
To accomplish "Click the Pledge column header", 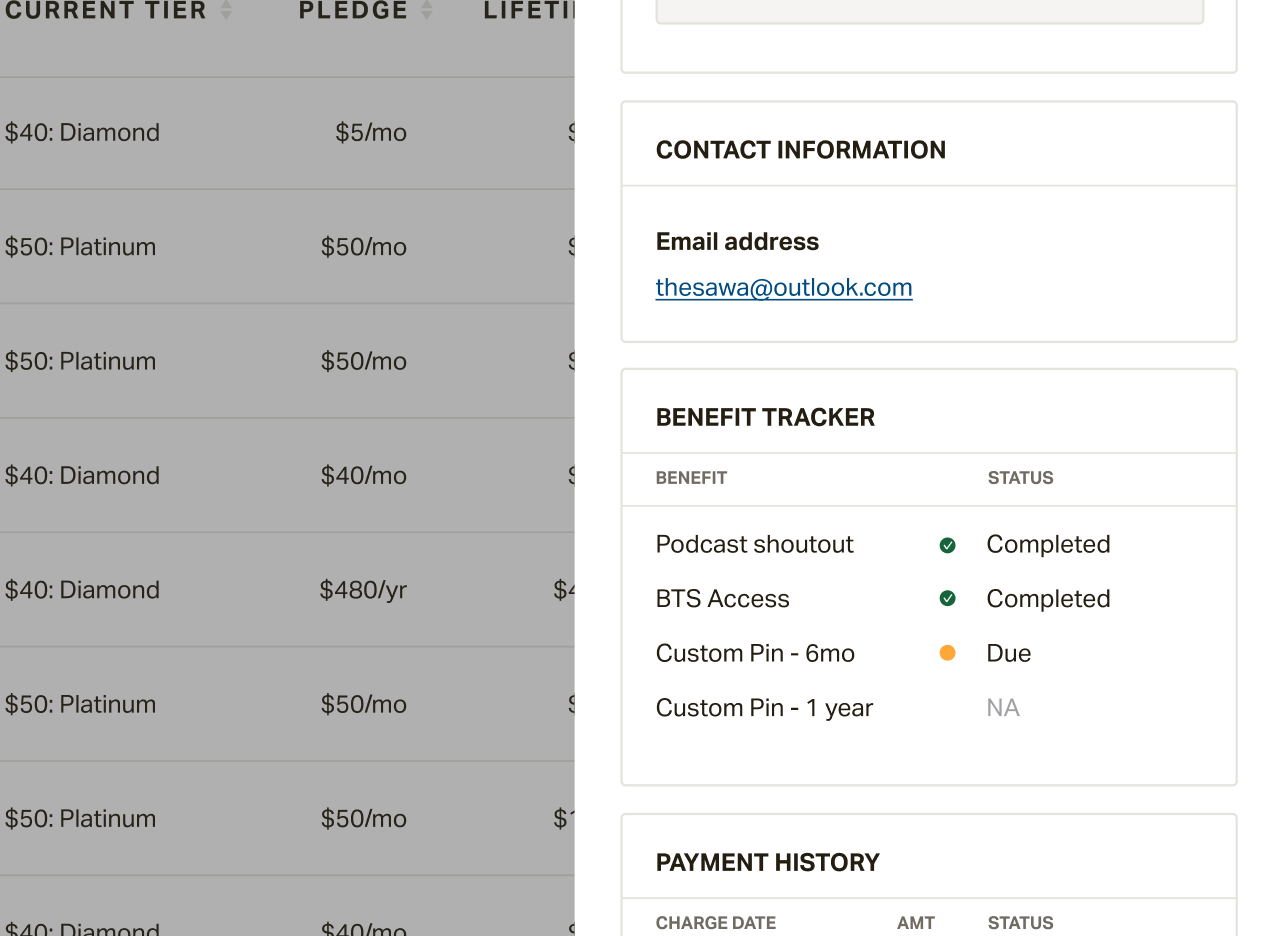I will pyautogui.click(x=353, y=10).
